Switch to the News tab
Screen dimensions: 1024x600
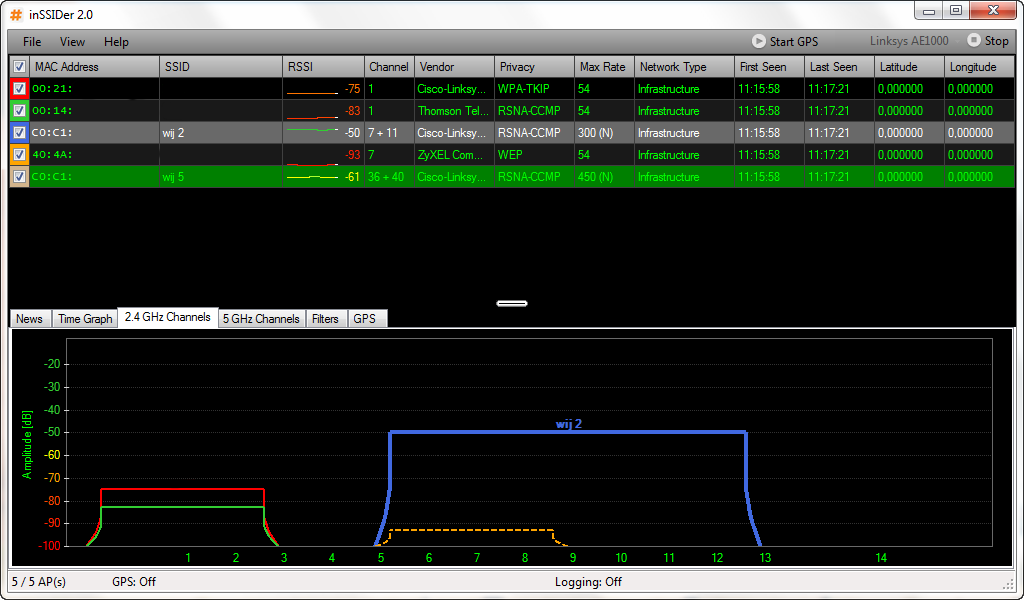29,319
